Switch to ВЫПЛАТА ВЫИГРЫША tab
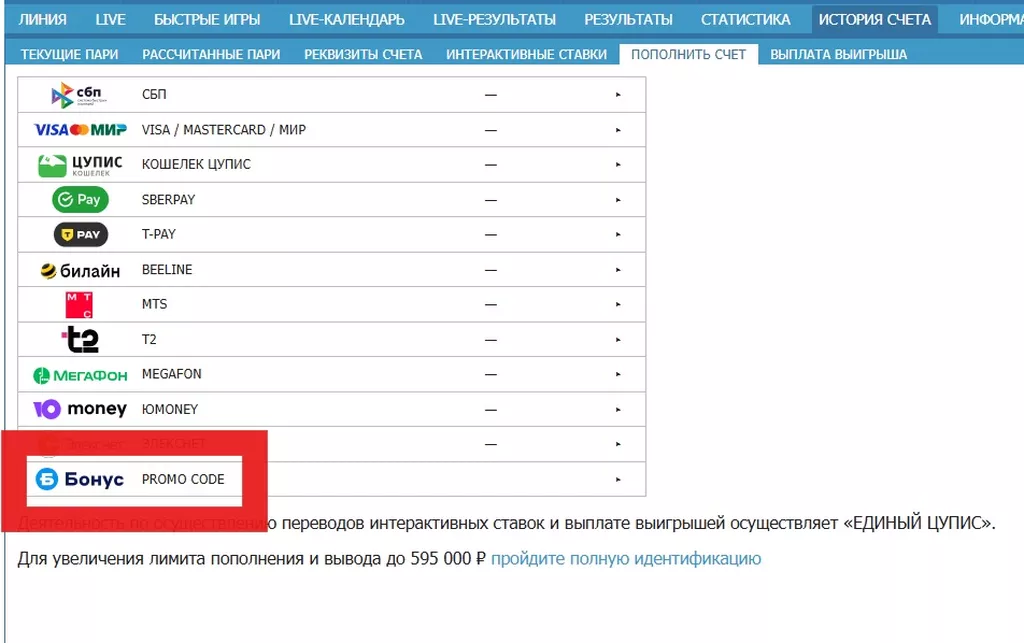This screenshot has height=643, width=1024. click(839, 54)
